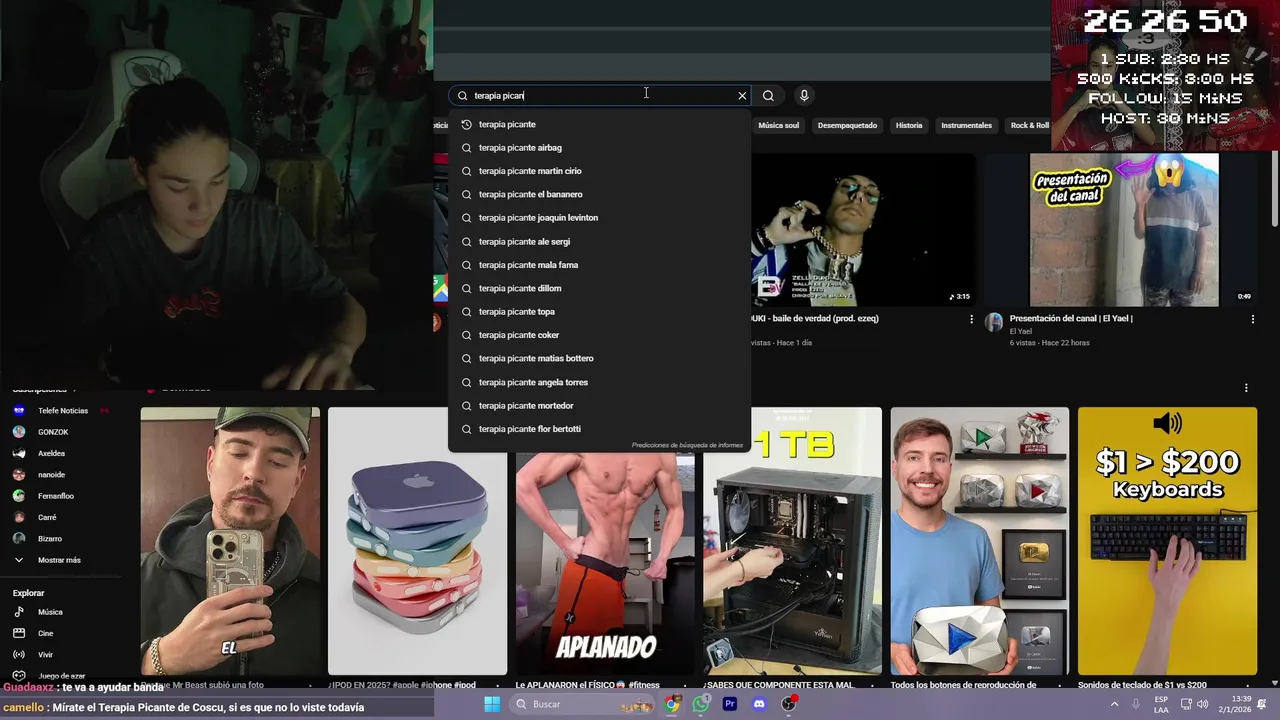The width and height of the screenshot is (1280, 720).
Task: Open the DUKI 'baile de verdad' video thumbnail
Action: (x=863, y=229)
